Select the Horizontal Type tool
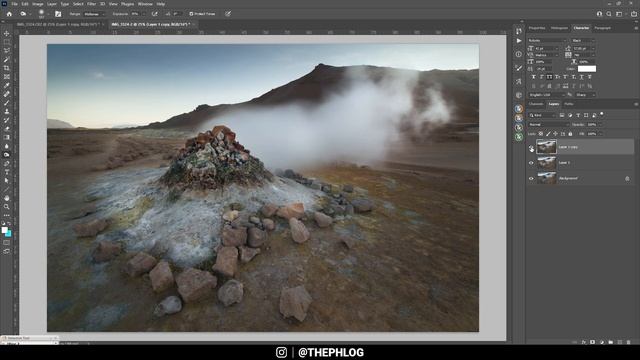The width and height of the screenshot is (640, 360). pos(7,172)
